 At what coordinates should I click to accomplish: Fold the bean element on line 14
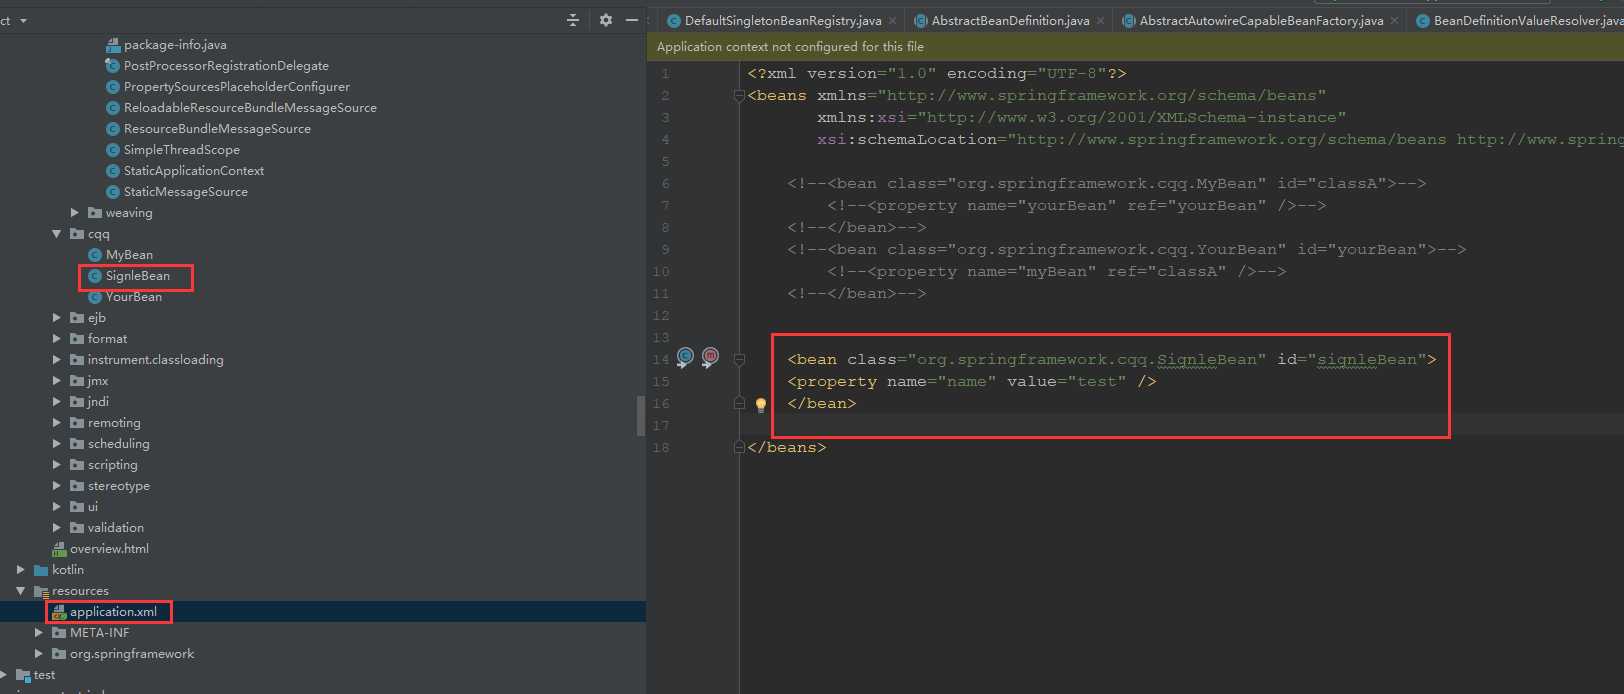pyautogui.click(x=739, y=360)
